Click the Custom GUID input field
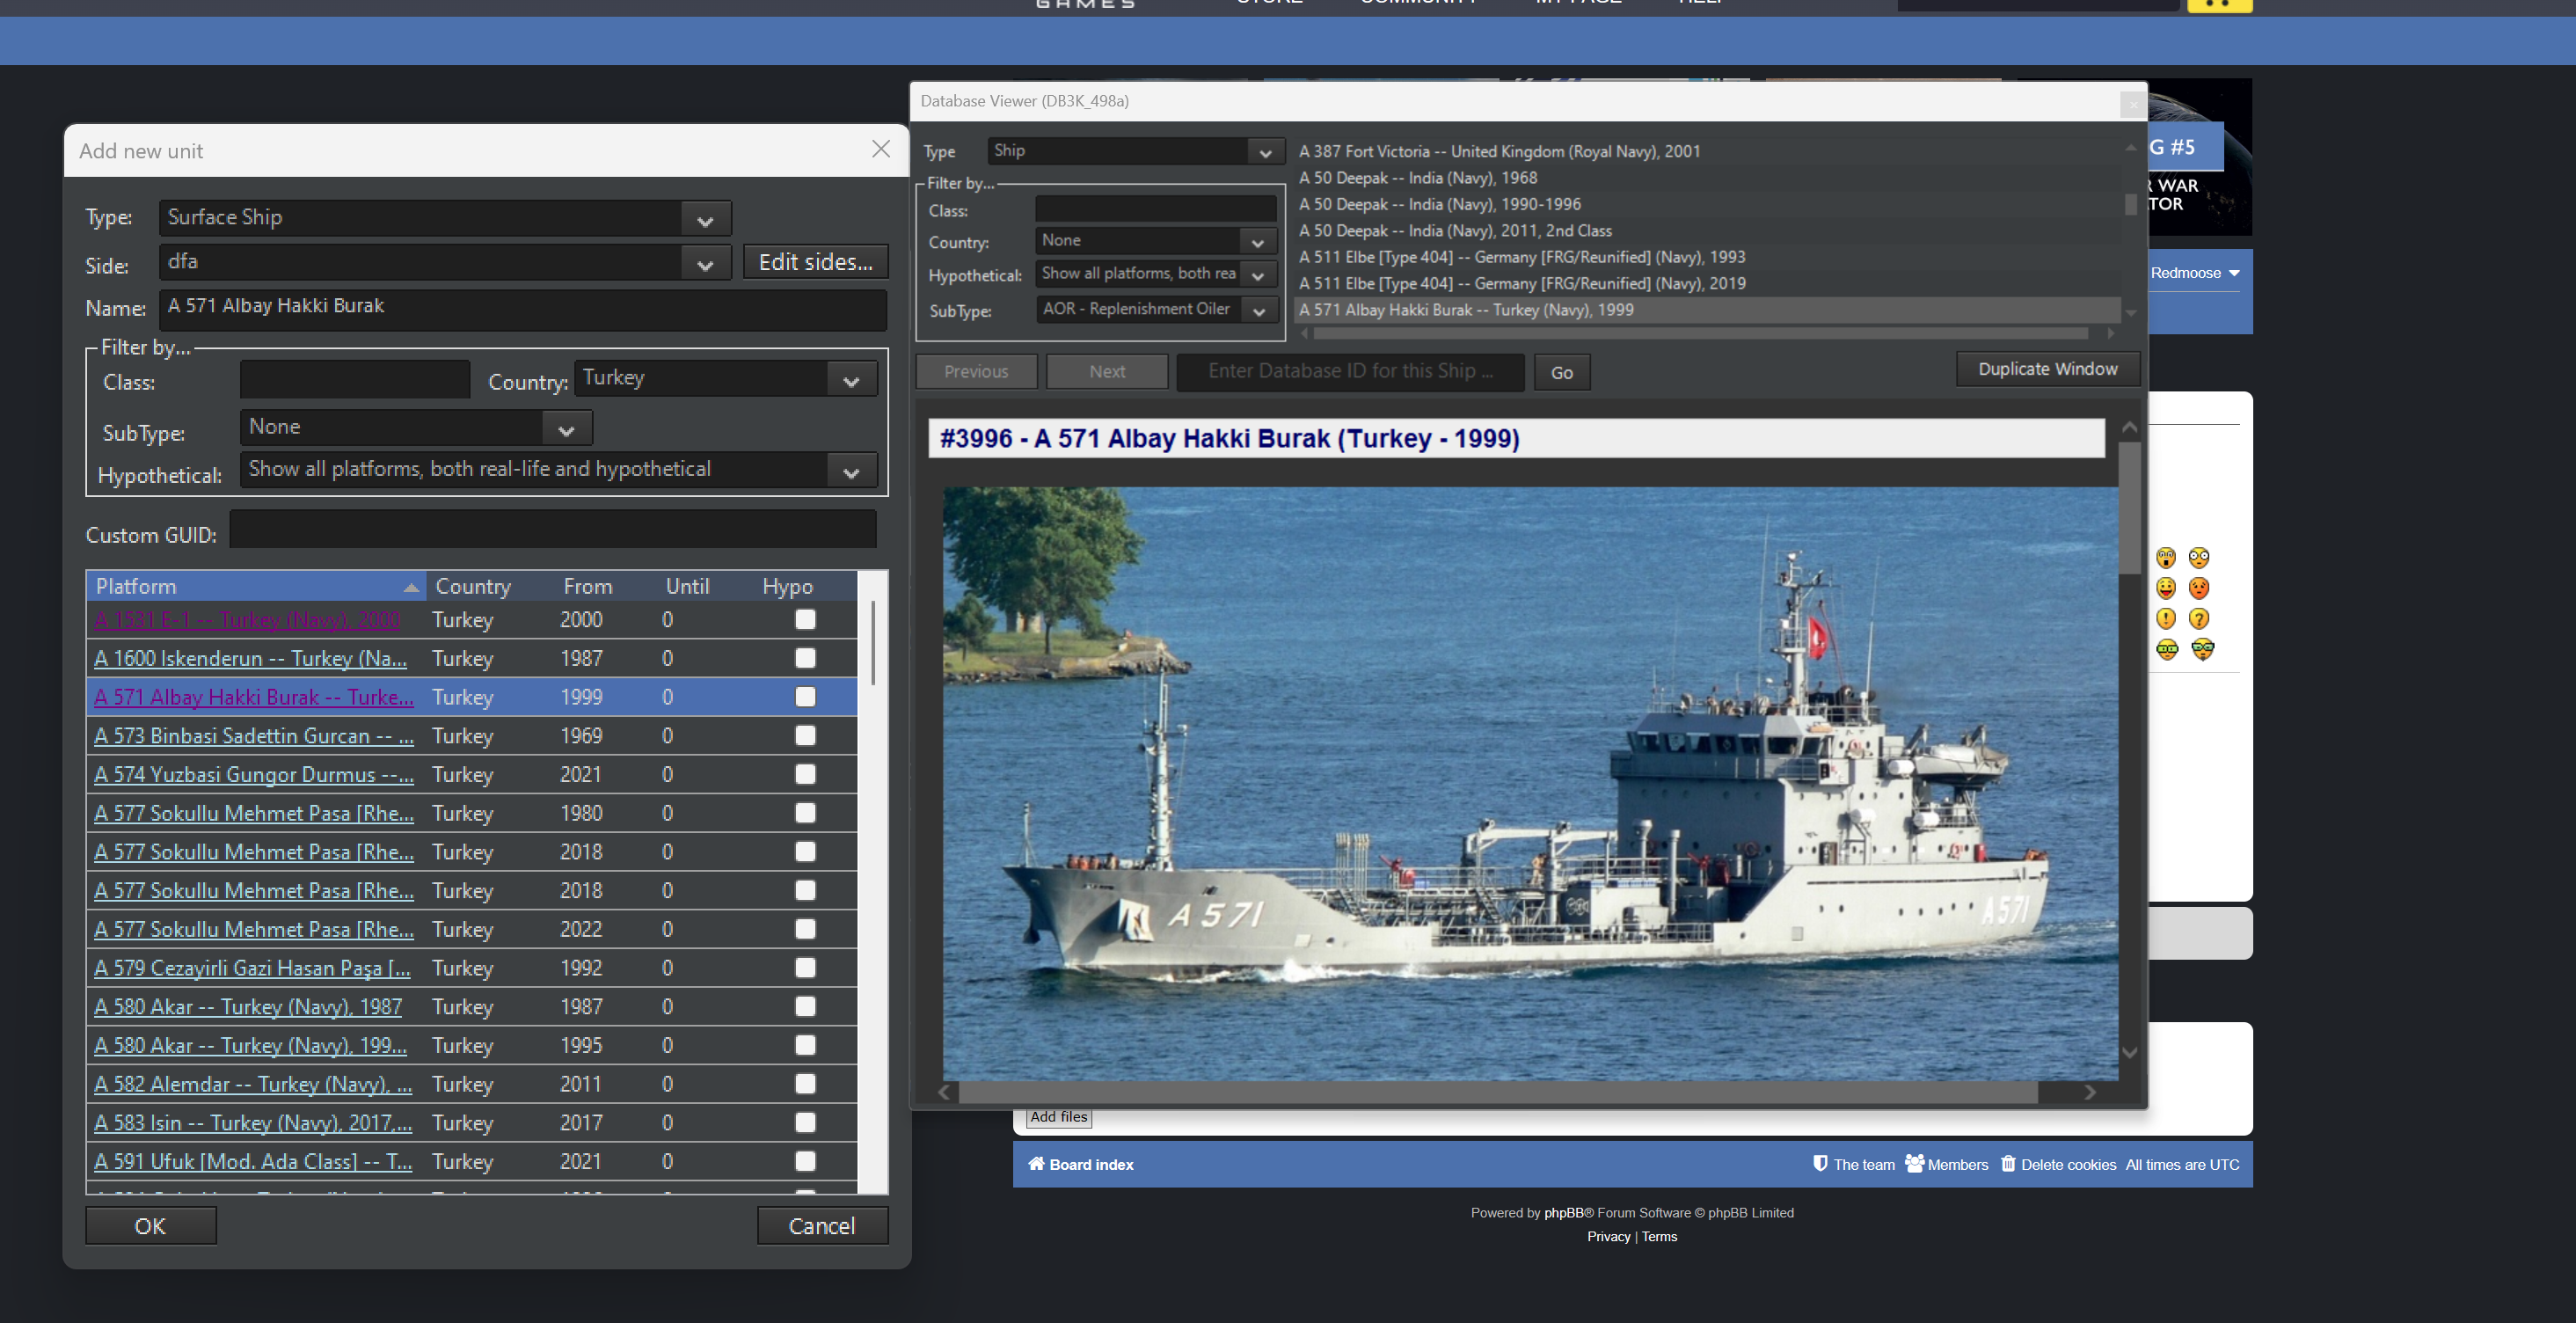Image resolution: width=2576 pixels, height=1323 pixels. [553, 529]
